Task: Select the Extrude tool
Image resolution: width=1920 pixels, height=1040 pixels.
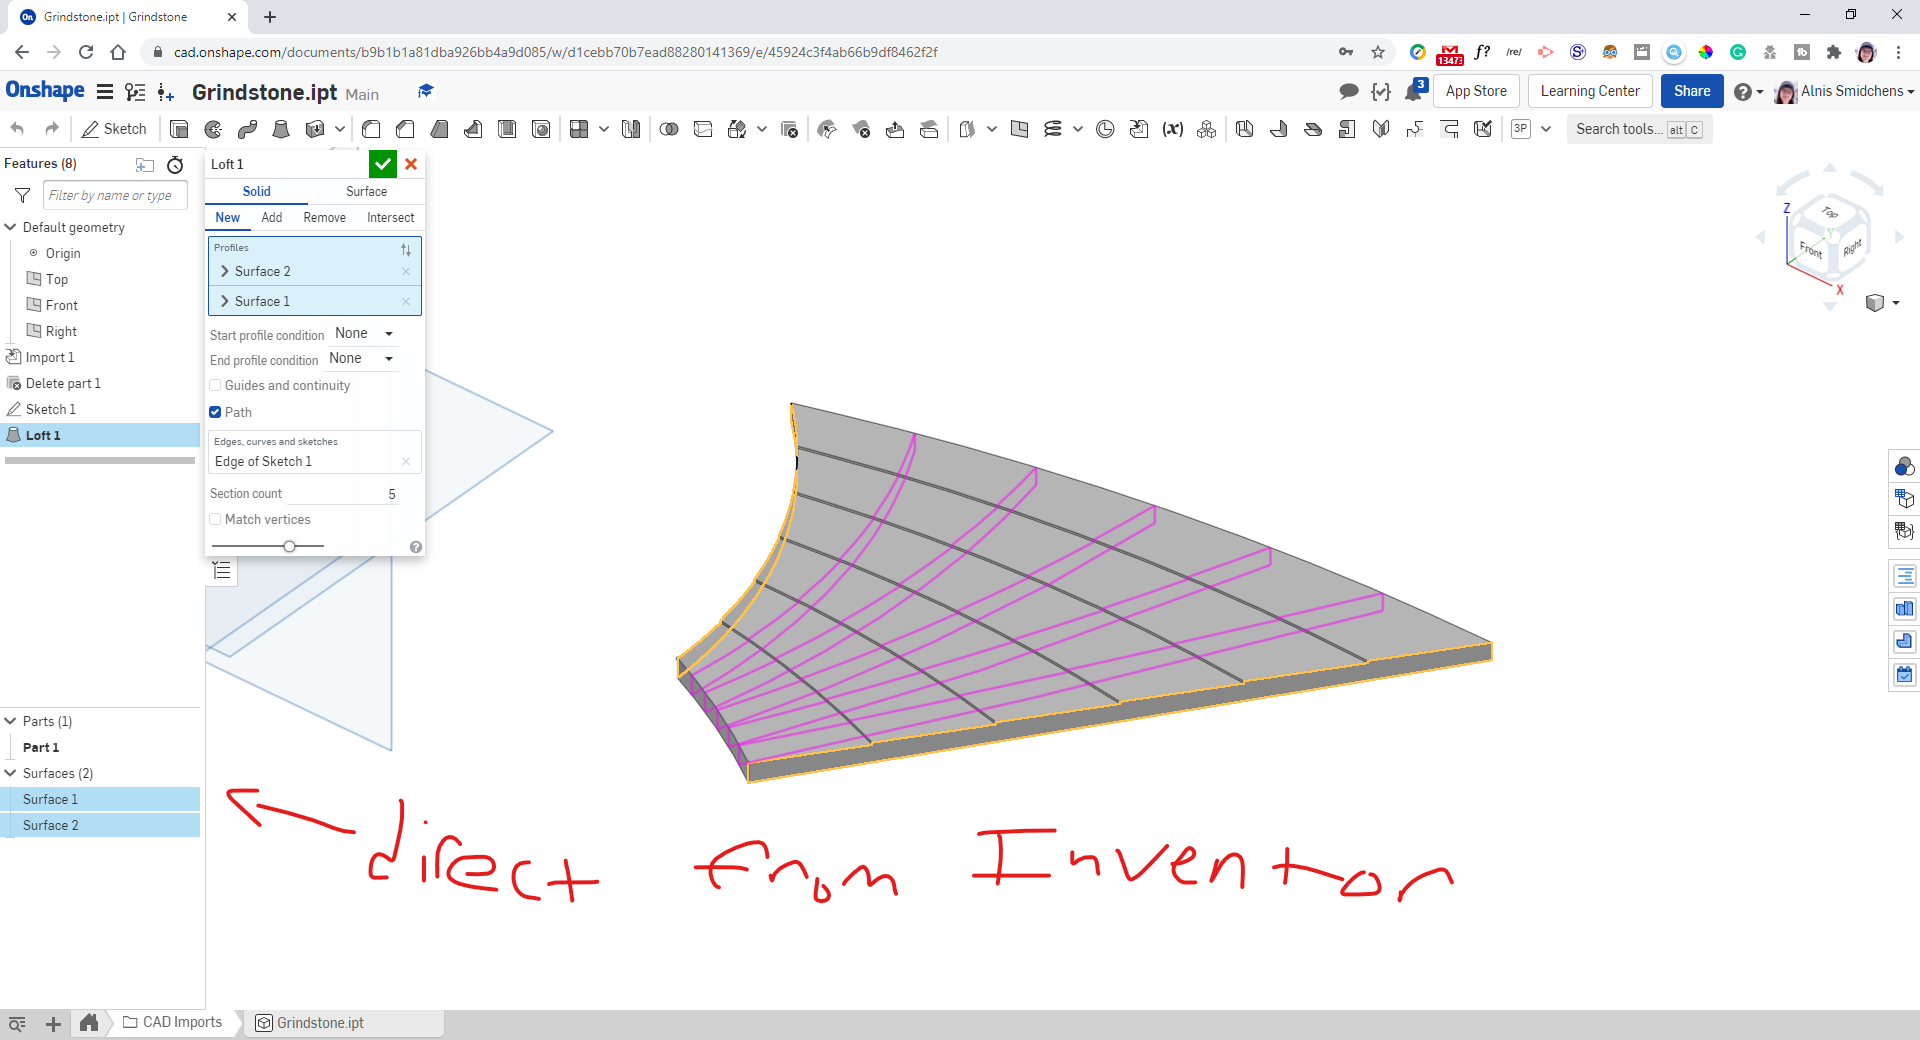Action: point(179,129)
